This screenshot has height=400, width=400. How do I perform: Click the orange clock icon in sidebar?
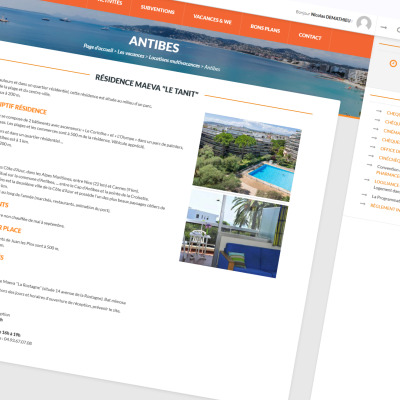pyautogui.click(x=393, y=63)
